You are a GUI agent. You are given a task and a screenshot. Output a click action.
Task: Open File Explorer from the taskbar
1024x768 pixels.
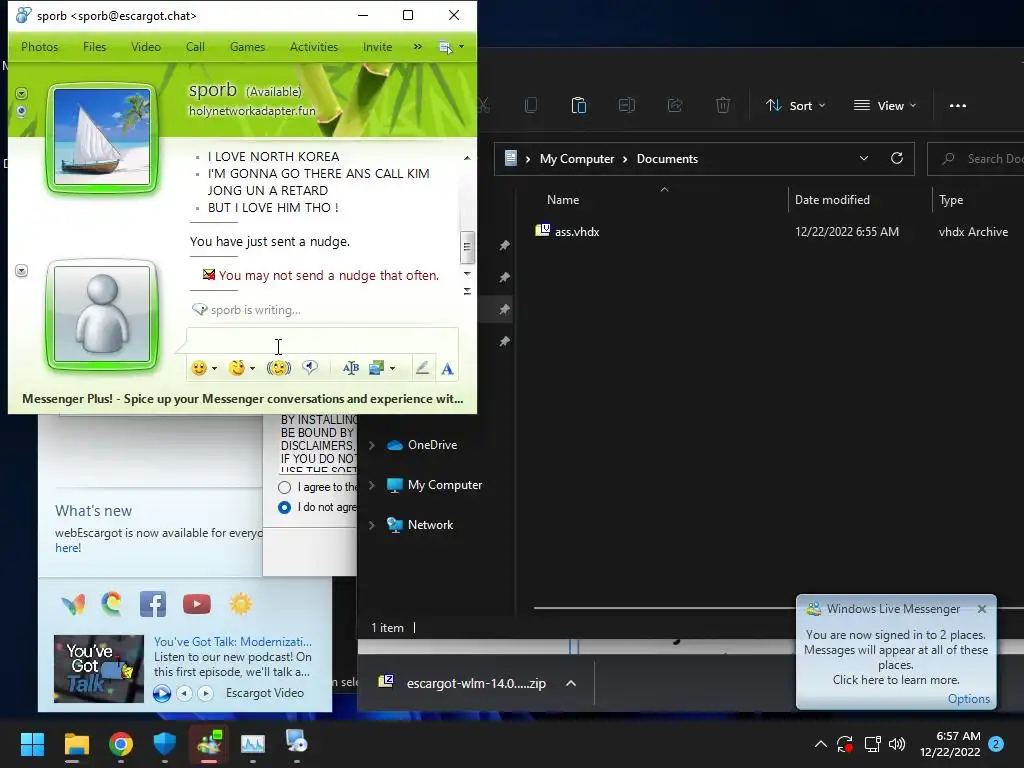coord(76,744)
